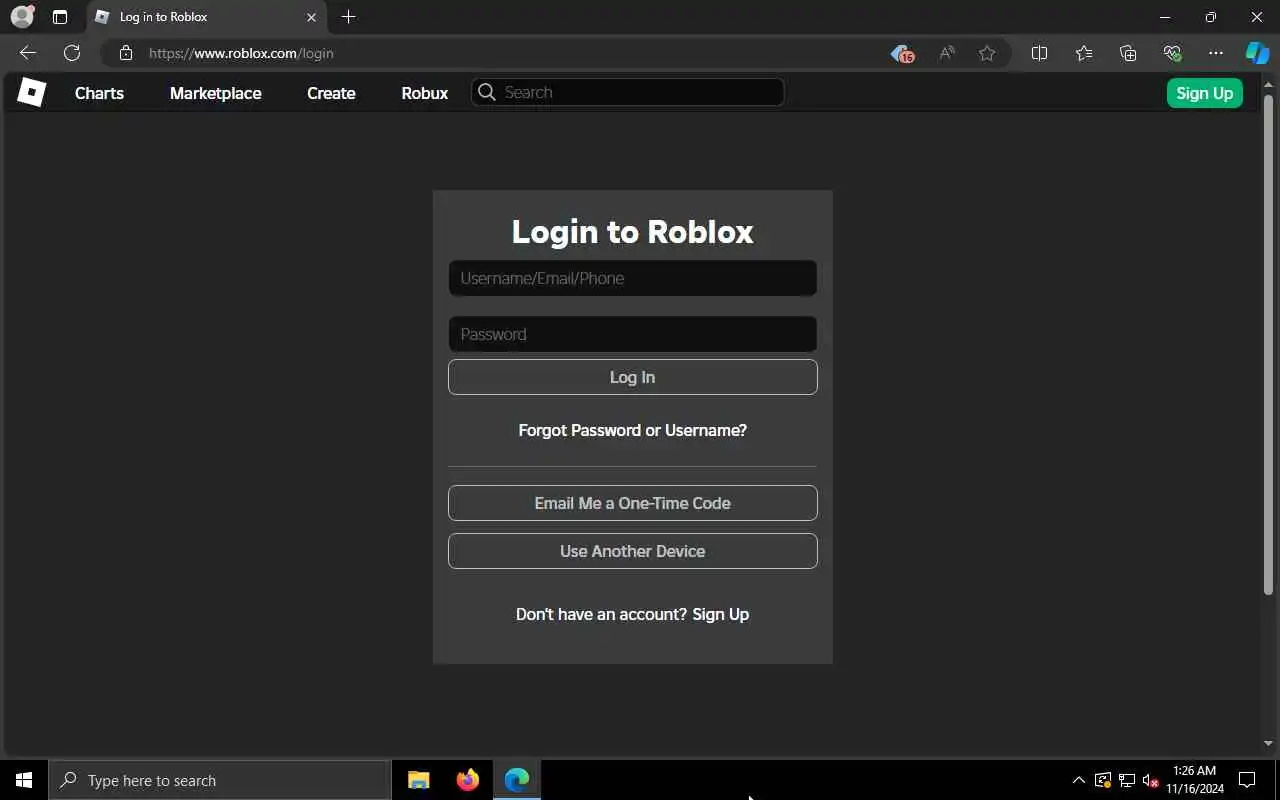Viewport: 1280px width, 800px height.
Task: Go back to previous page
Action: [28, 53]
